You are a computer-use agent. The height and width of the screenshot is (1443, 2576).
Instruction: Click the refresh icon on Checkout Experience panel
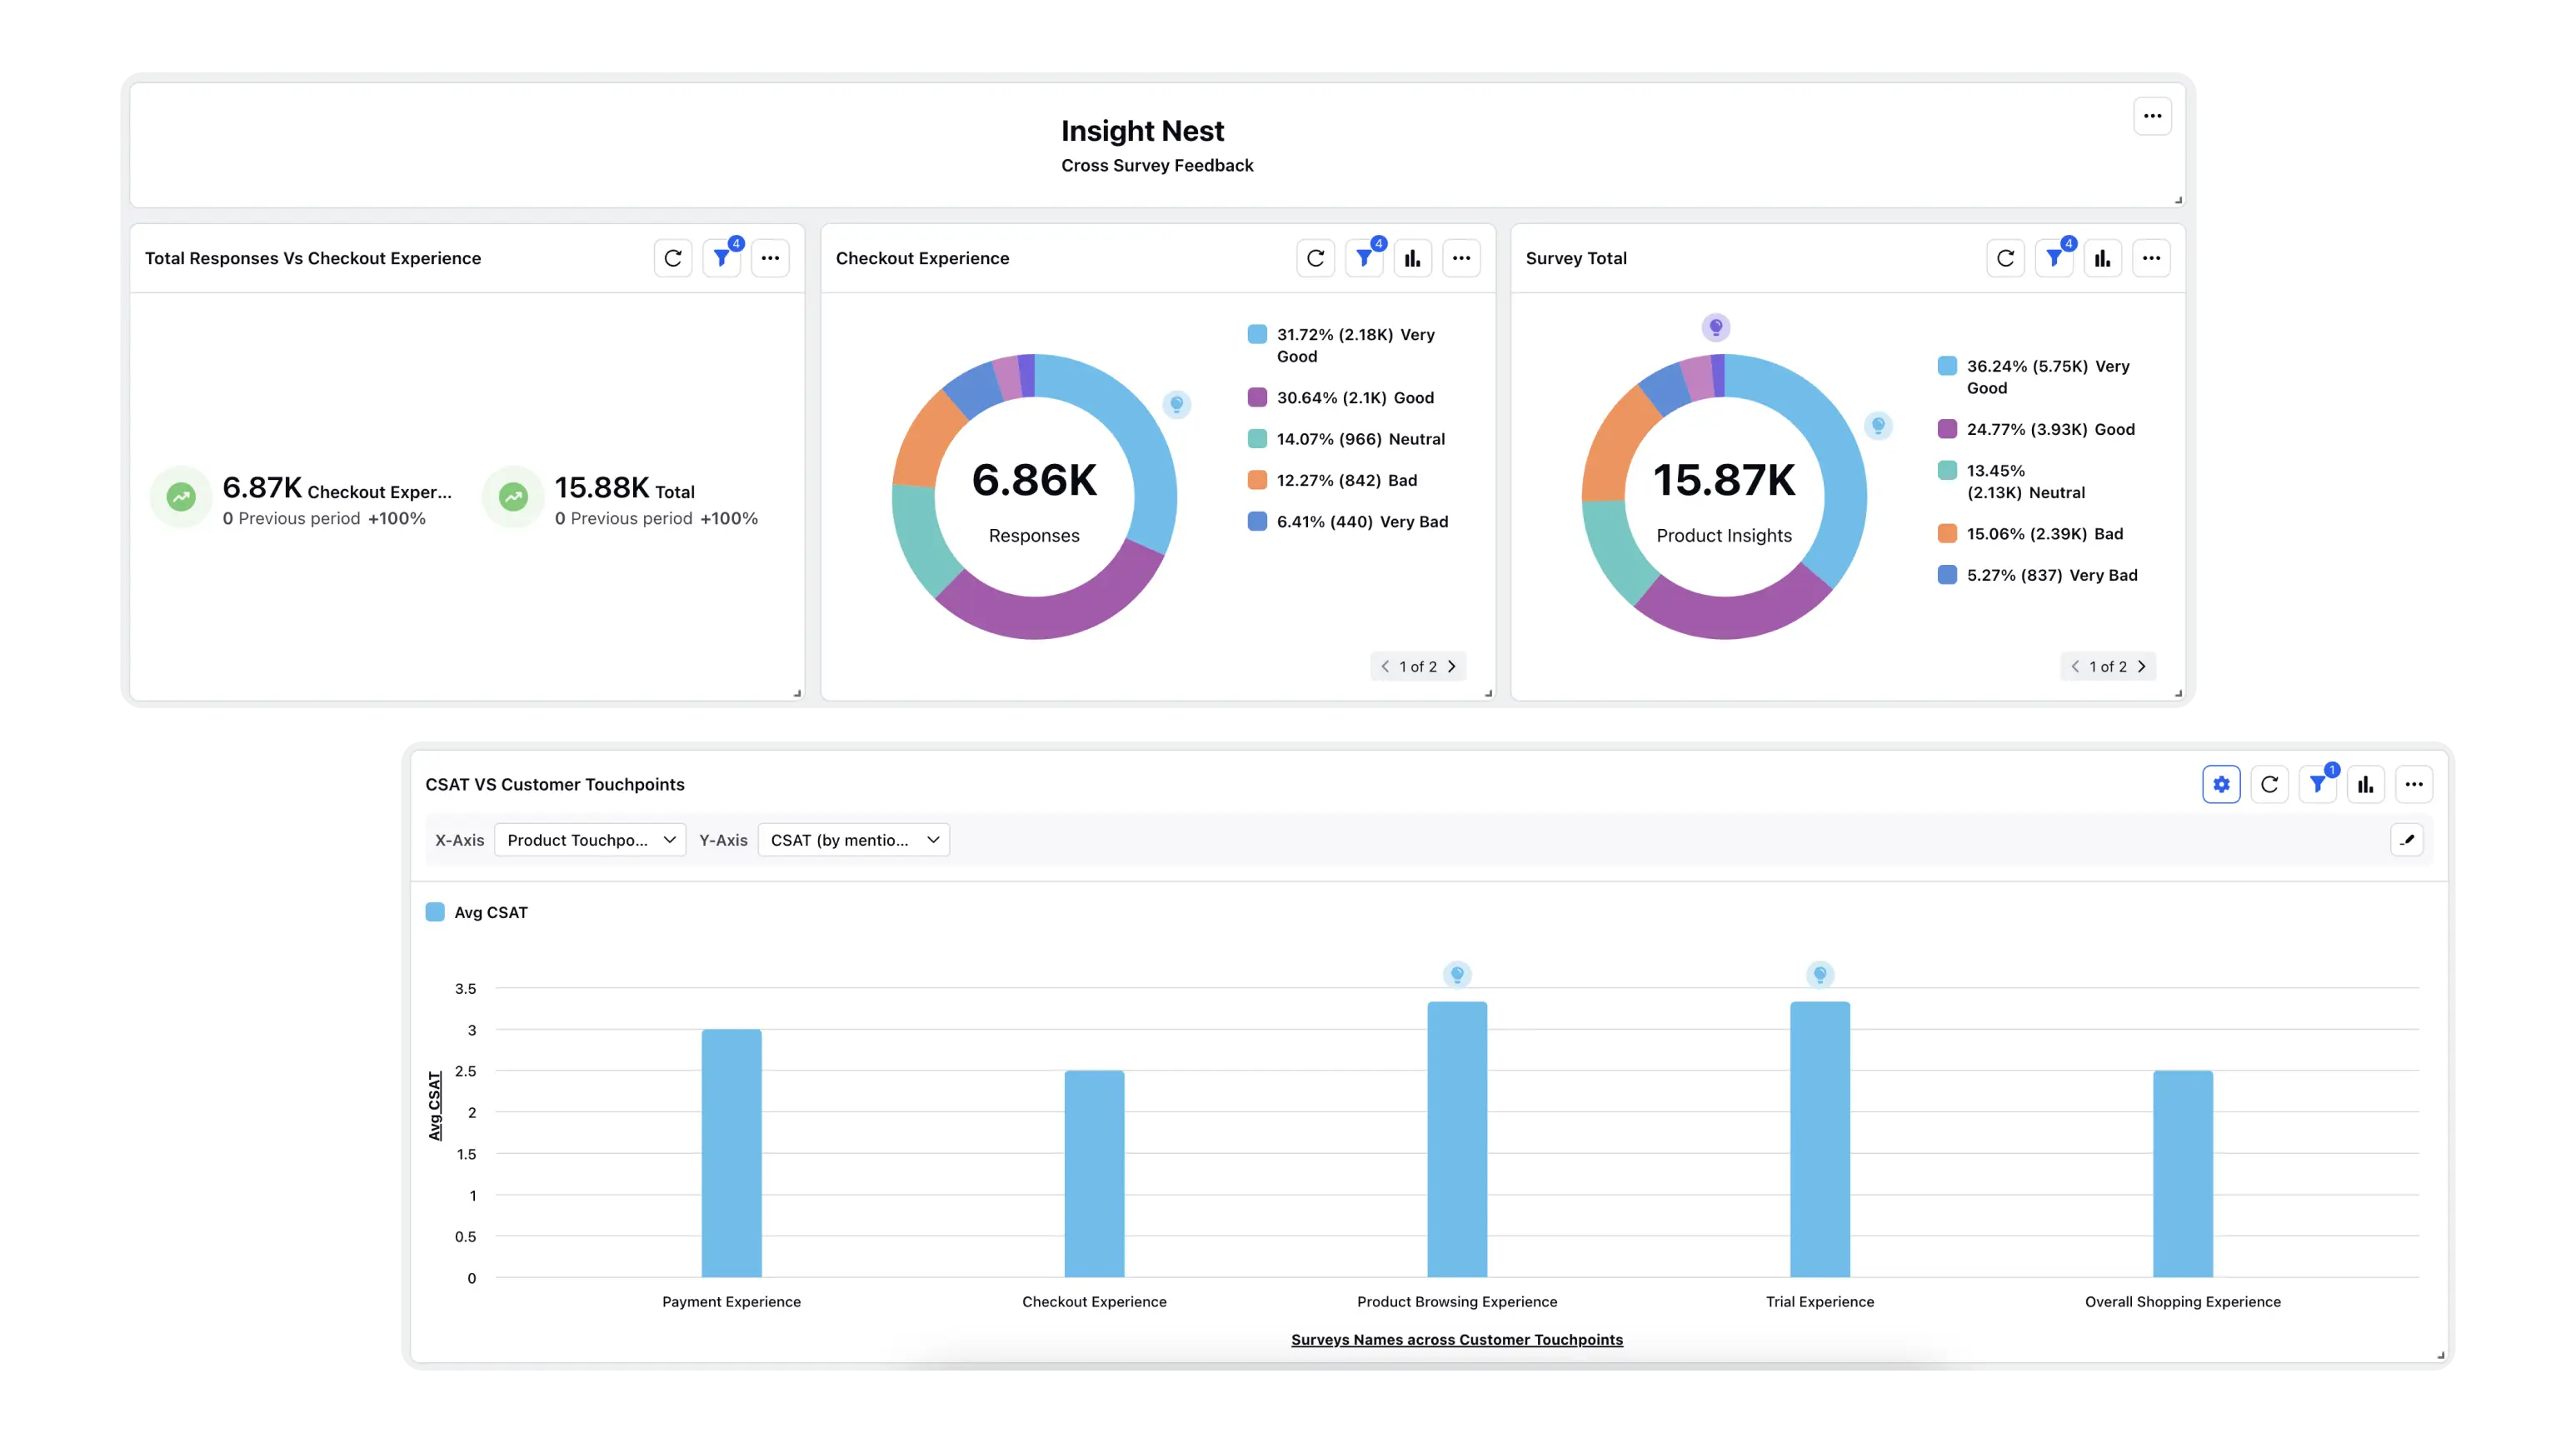click(1315, 258)
